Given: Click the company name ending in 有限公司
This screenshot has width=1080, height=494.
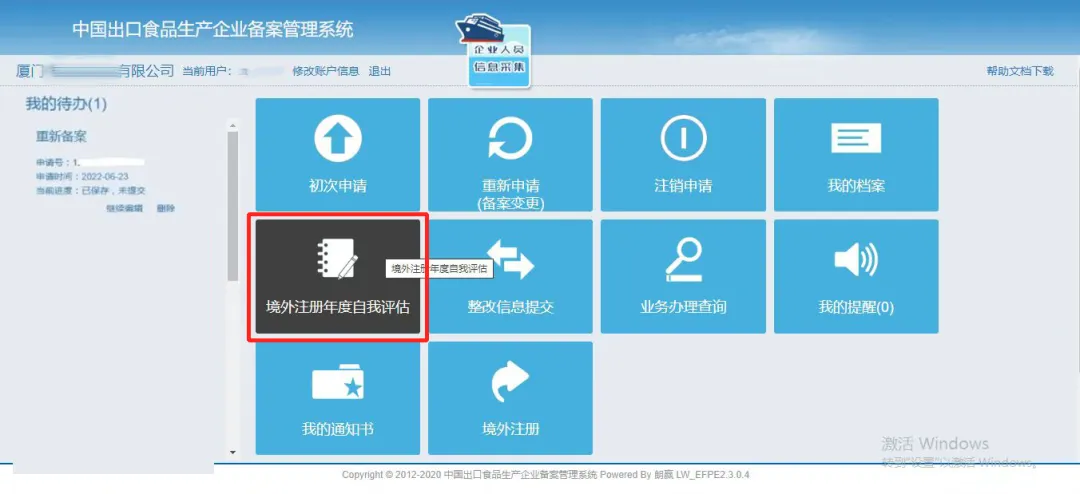Looking at the screenshot, I should (x=95, y=71).
